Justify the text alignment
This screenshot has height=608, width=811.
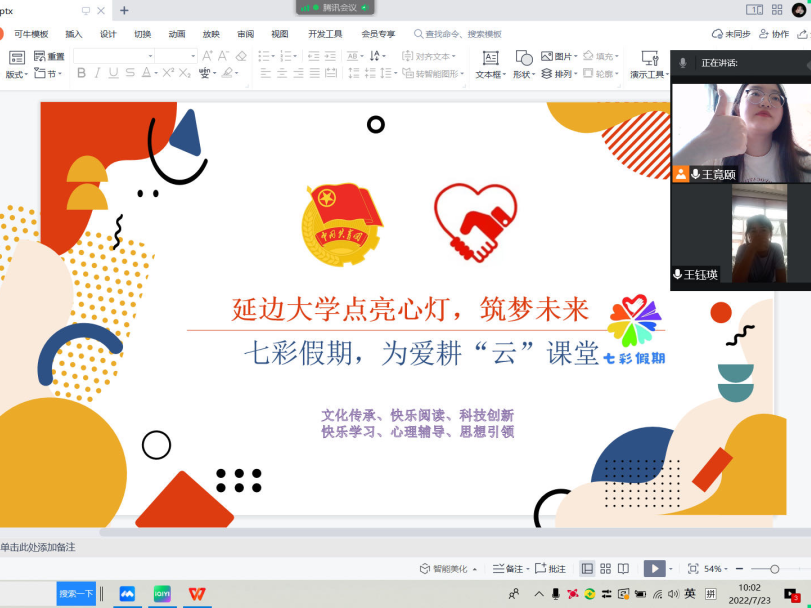point(314,73)
